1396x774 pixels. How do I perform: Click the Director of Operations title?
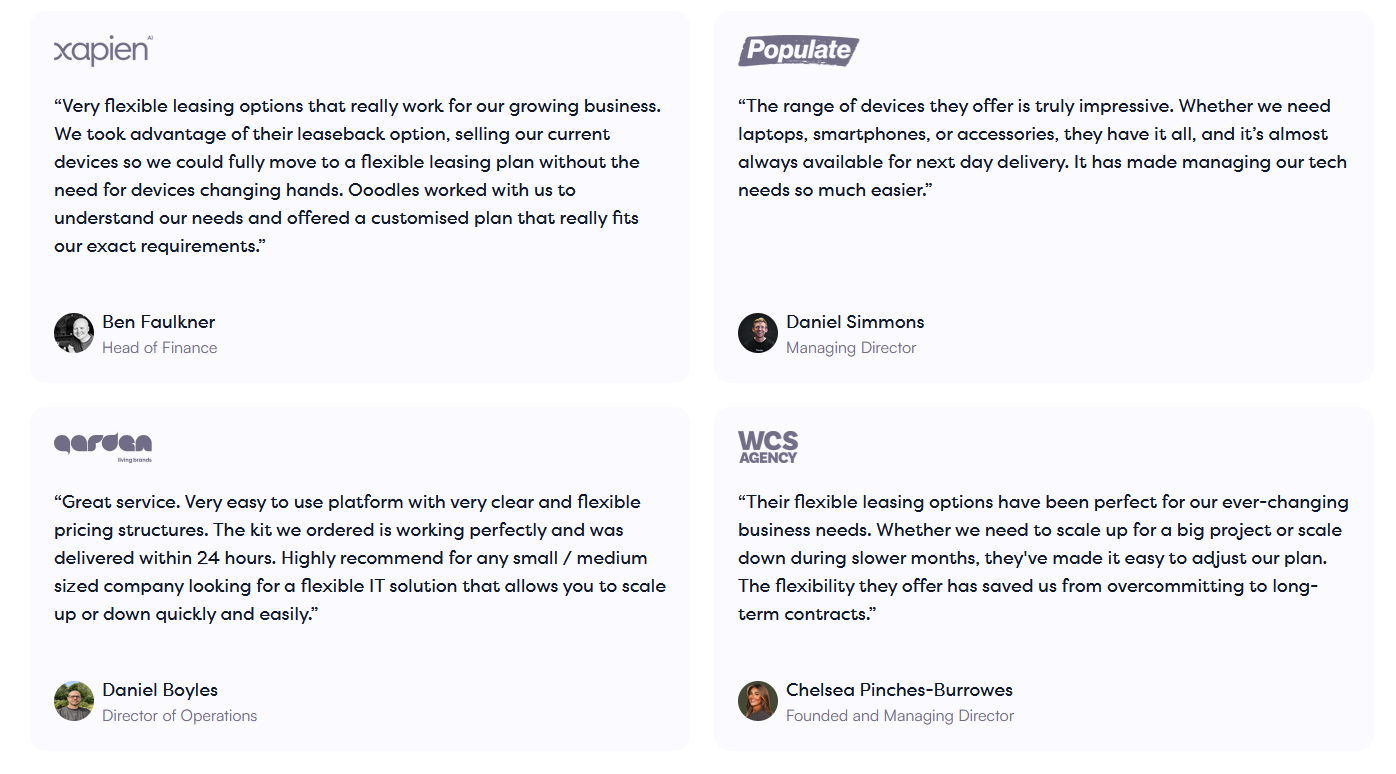[179, 716]
